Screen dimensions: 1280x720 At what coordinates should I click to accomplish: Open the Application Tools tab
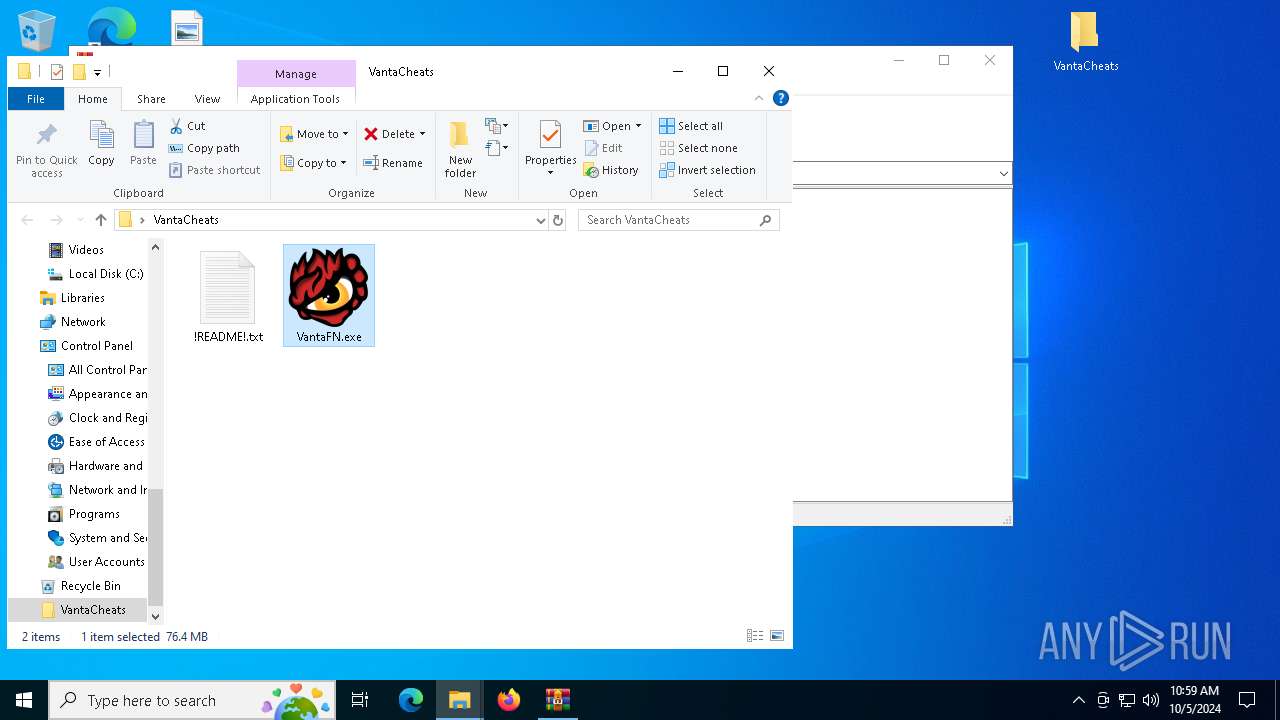pyautogui.click(x=295, y=99)
